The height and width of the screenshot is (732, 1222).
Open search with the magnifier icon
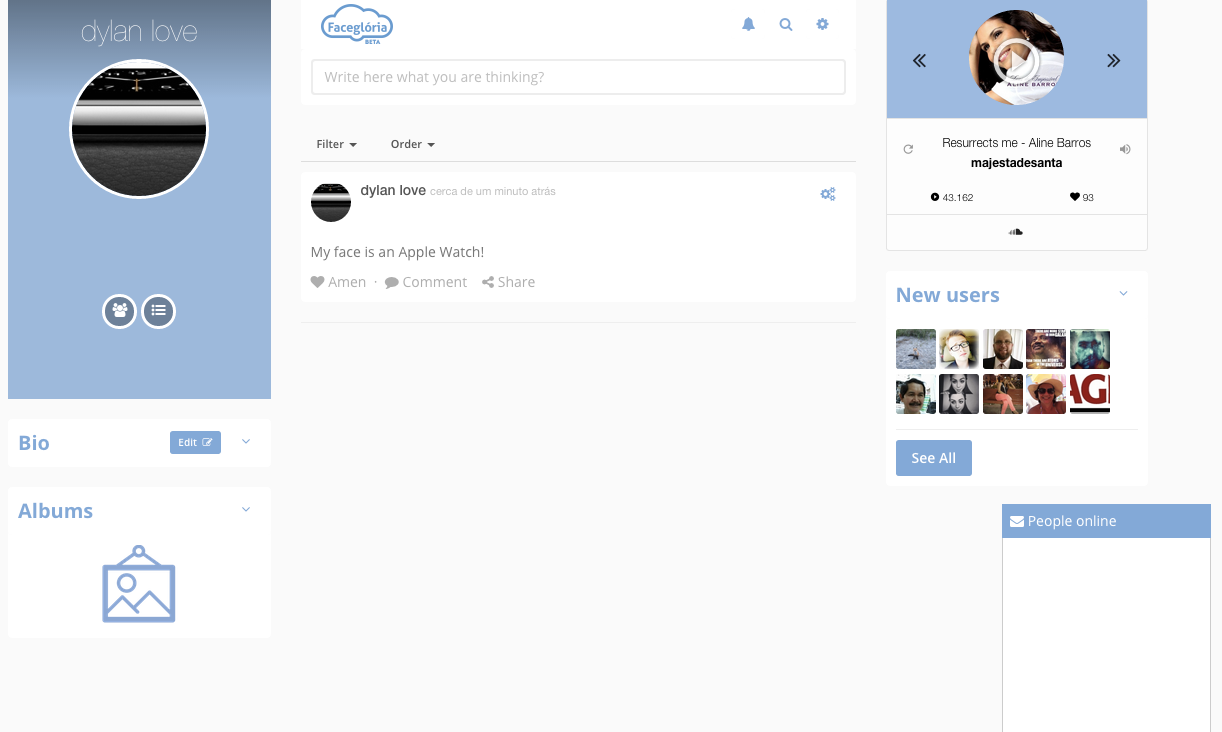point(786,25)
